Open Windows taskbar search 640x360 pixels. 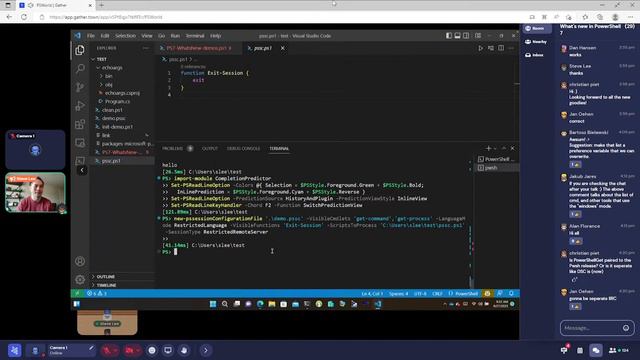point(224,304)
